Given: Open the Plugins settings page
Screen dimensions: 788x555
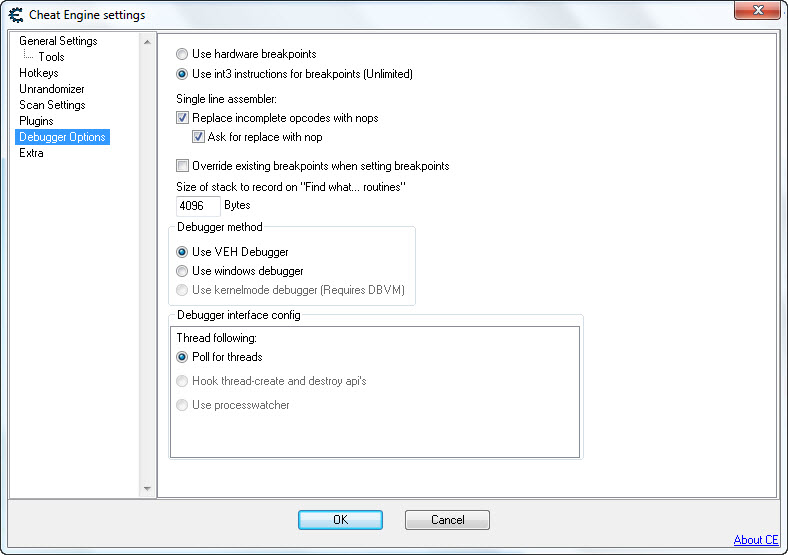Looking at the screenshot, I should (x=36, y=121).
